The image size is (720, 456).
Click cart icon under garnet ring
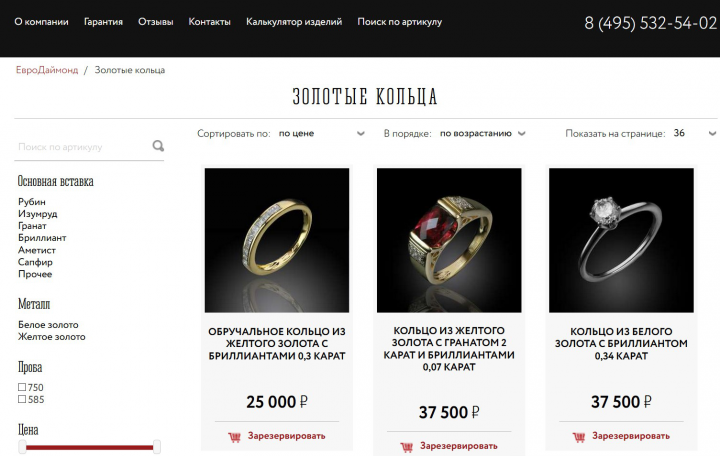(x=406, y=447)
